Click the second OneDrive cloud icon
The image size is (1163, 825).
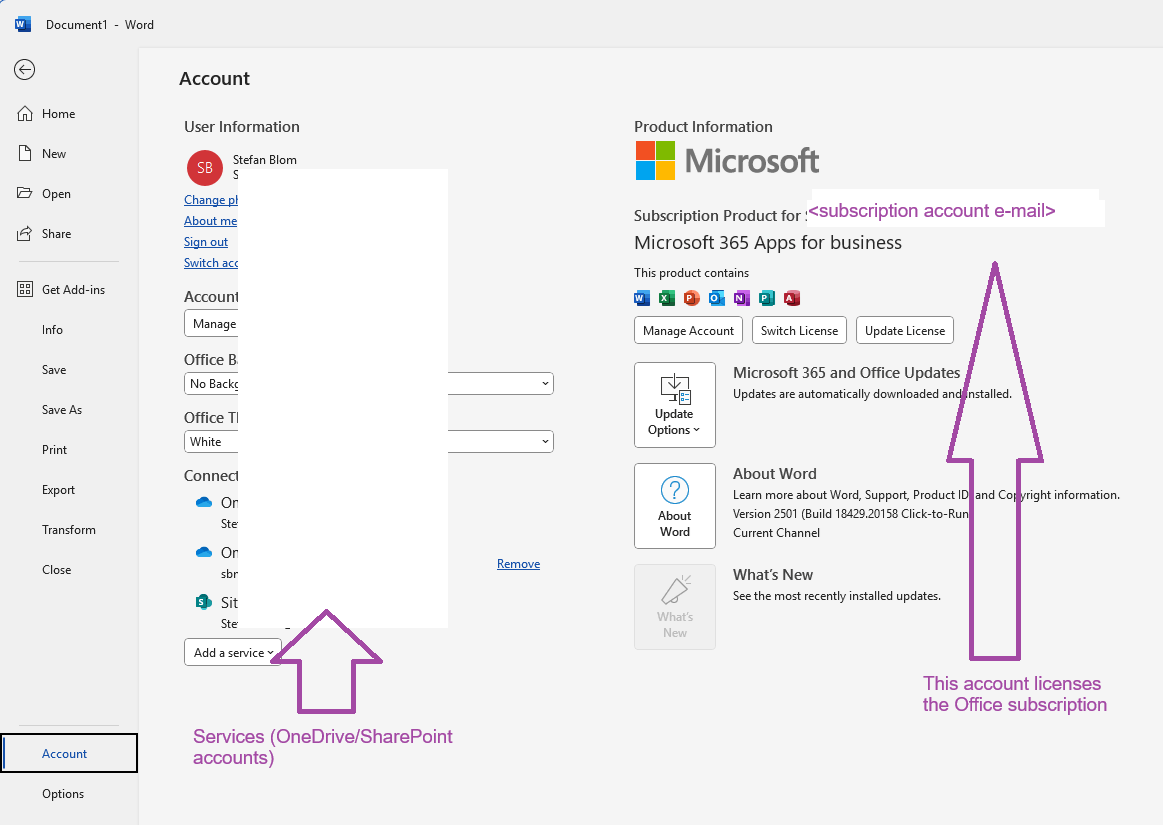pyautogui.click(x=204, y=552)
